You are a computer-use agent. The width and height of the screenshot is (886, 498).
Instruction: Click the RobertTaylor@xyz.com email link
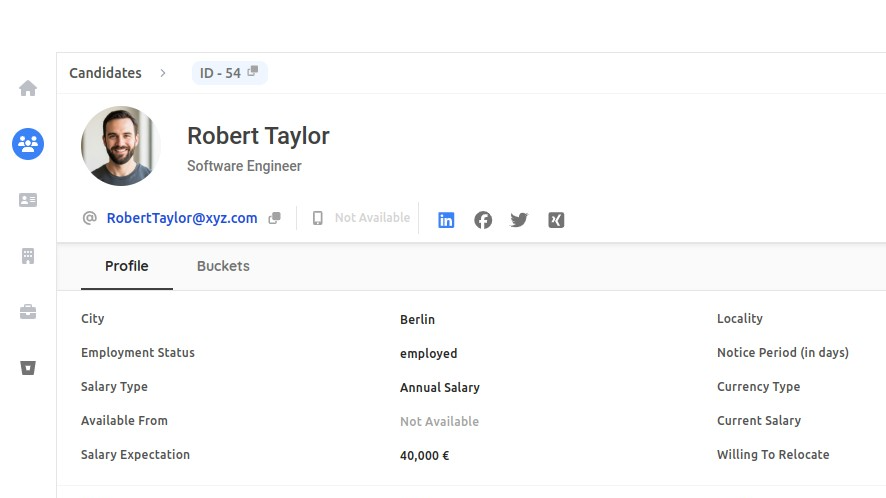(182, 218)
